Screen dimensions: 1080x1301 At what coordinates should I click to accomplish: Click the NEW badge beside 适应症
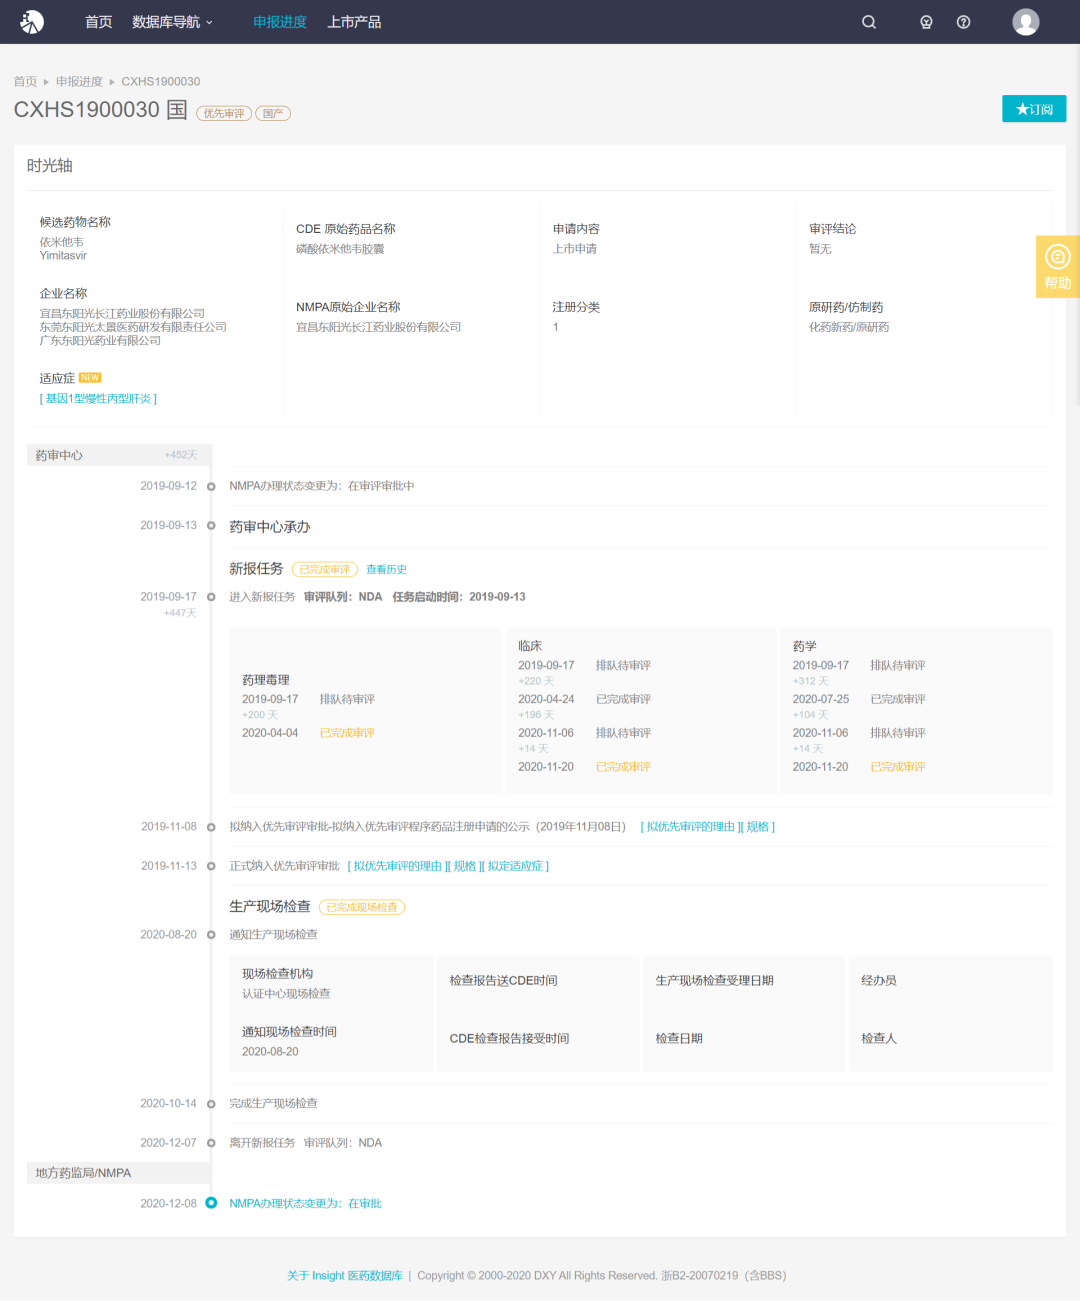[90, 378]
